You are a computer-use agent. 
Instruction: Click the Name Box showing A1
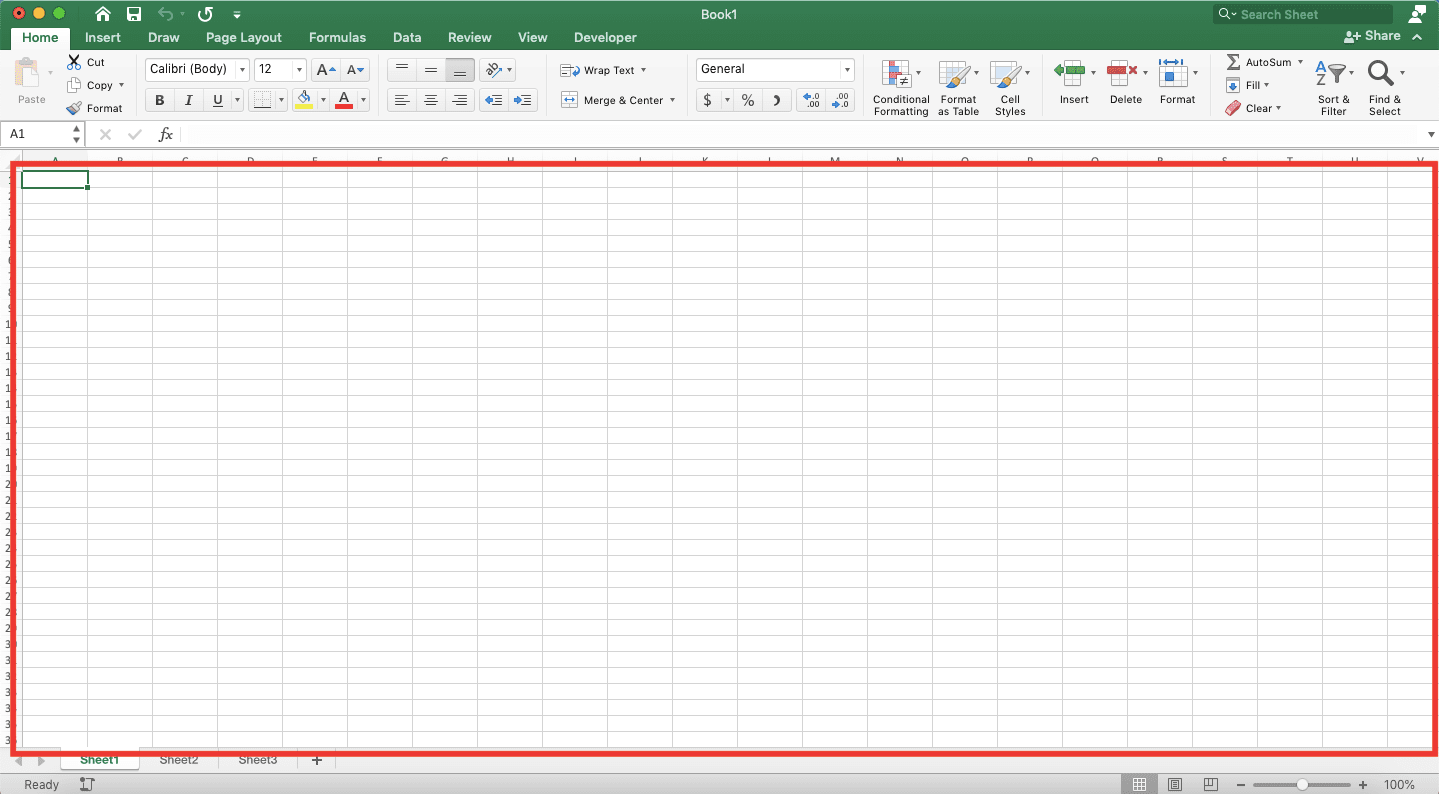coord(45,134)
